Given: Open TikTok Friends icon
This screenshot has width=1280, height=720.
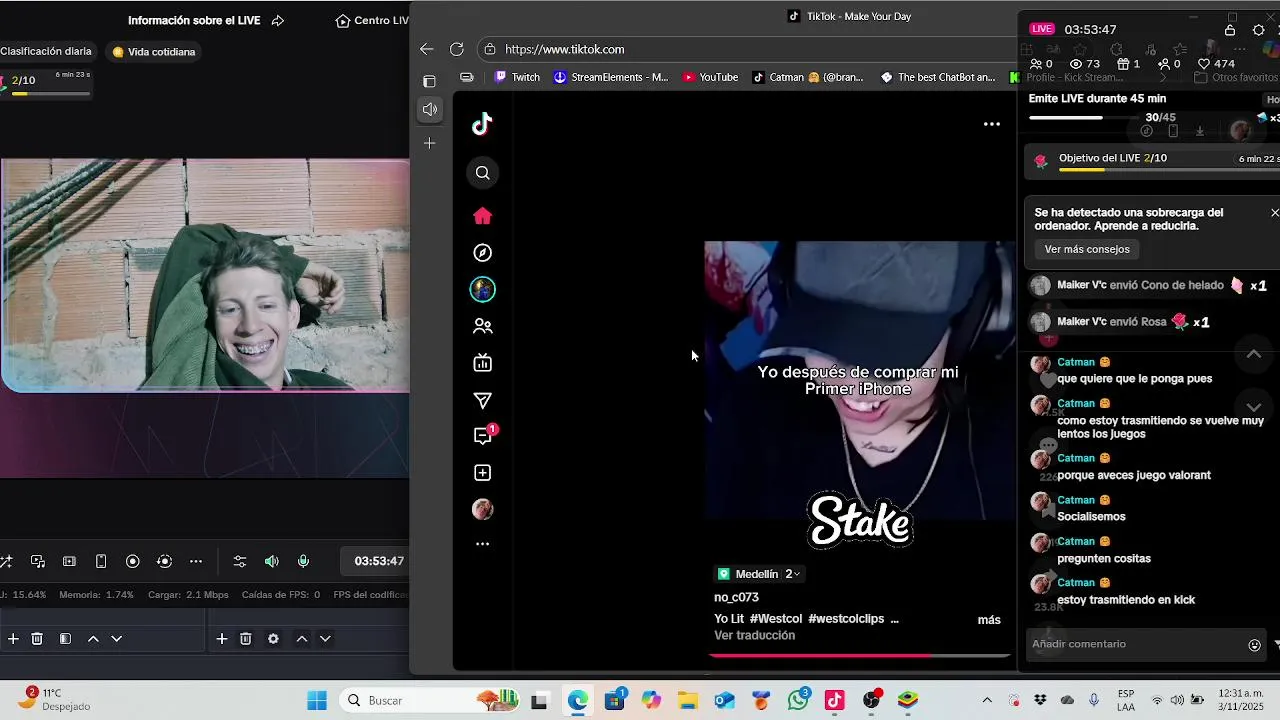Looking at the screenshot, I should 482,326.
